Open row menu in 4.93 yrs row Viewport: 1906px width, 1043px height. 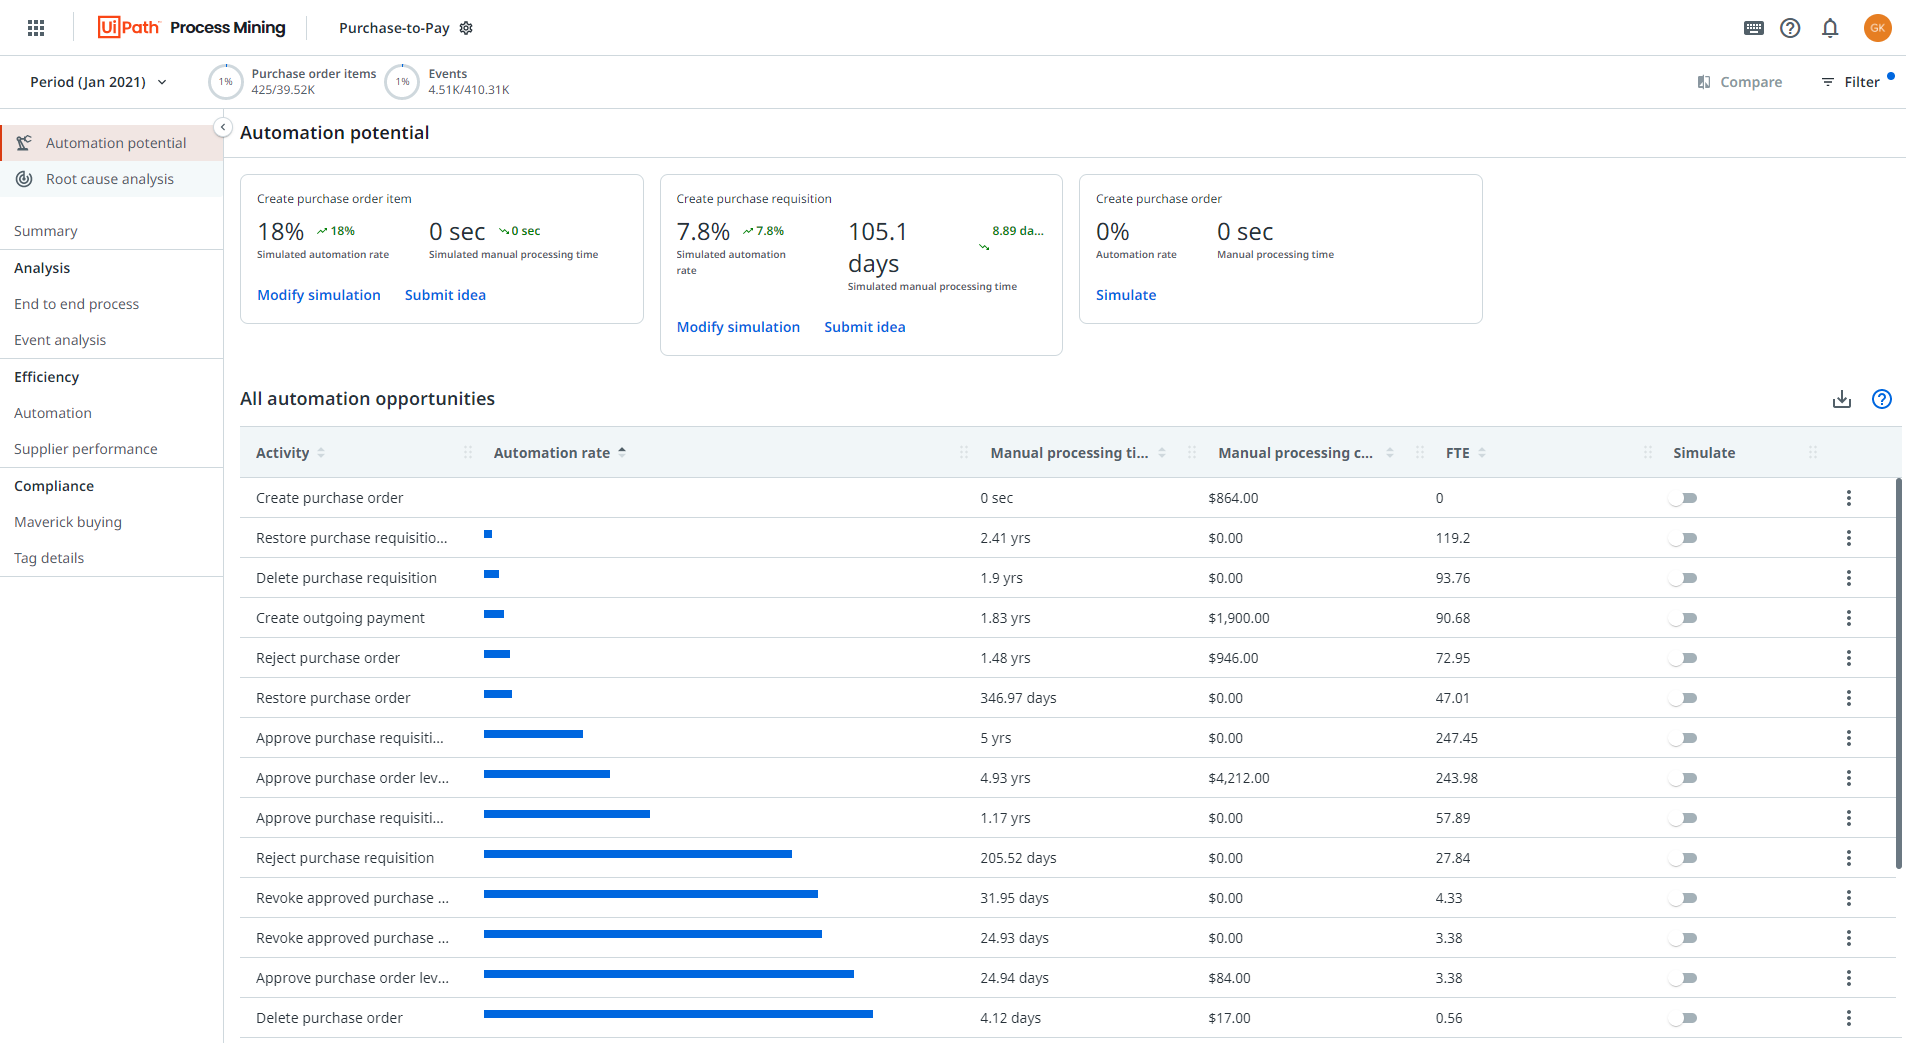[1849, 778]
